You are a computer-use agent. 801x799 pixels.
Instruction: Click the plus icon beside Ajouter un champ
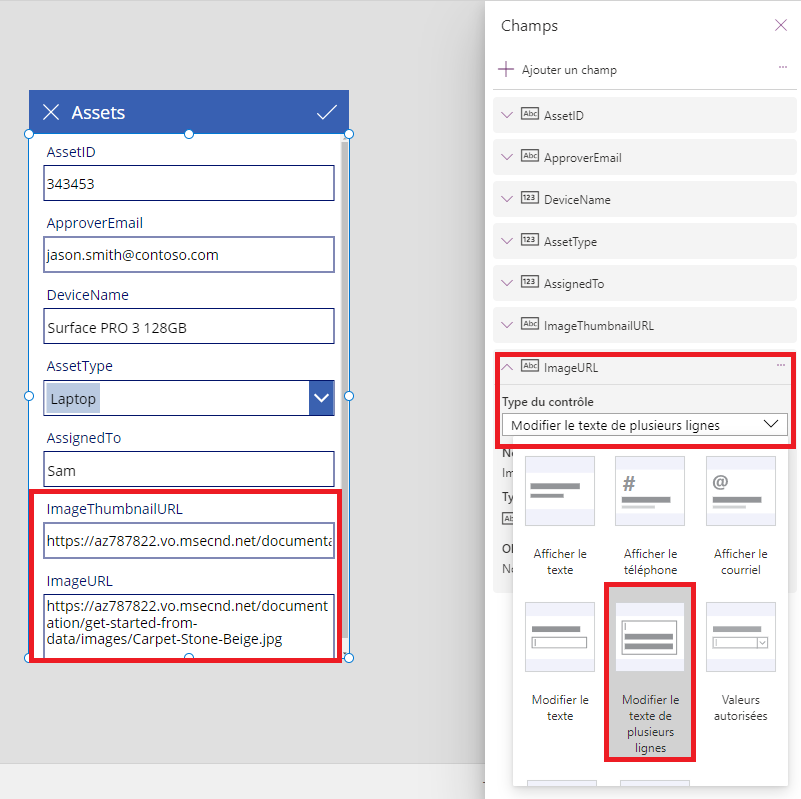tap(506, 69)
